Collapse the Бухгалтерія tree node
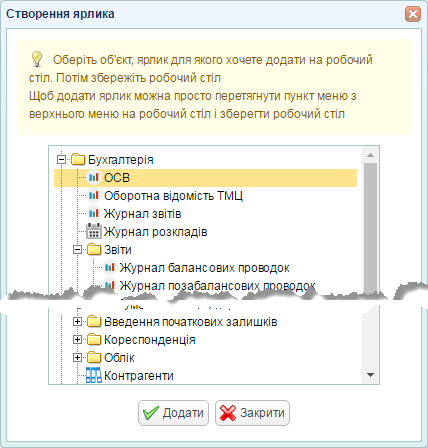The height and width of the screenshot is (448, 428). [61, 159]
